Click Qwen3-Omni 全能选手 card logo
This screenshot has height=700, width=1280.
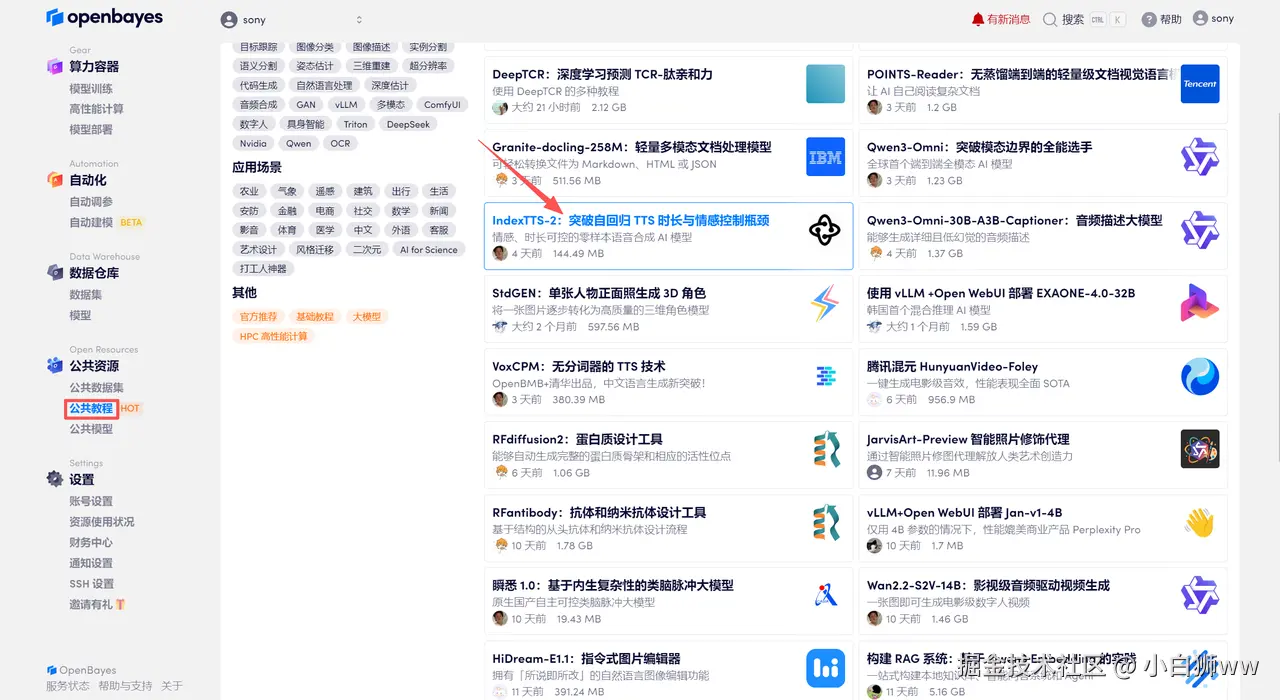[x=1200, y=157]
